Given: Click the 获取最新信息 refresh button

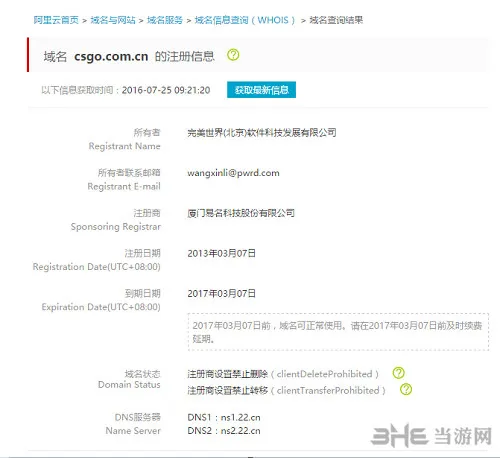Looking at the screenshot, I should pyautogui.click(x=261, y=90).
